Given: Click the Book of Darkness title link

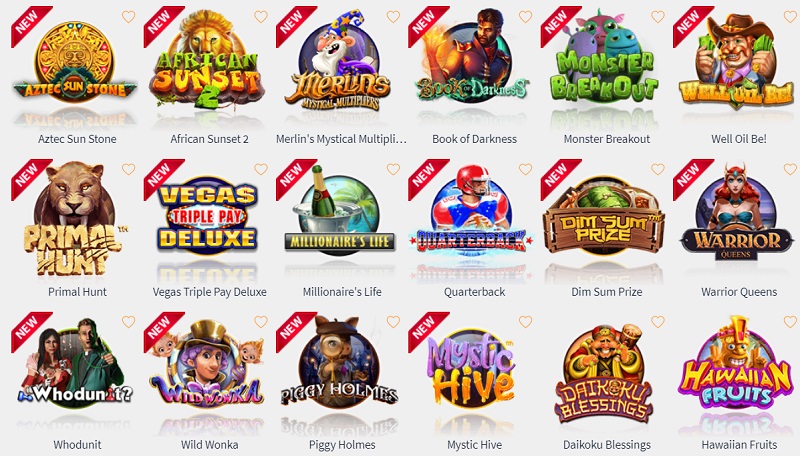Looking at the screenshot, I should click(474, 139).
